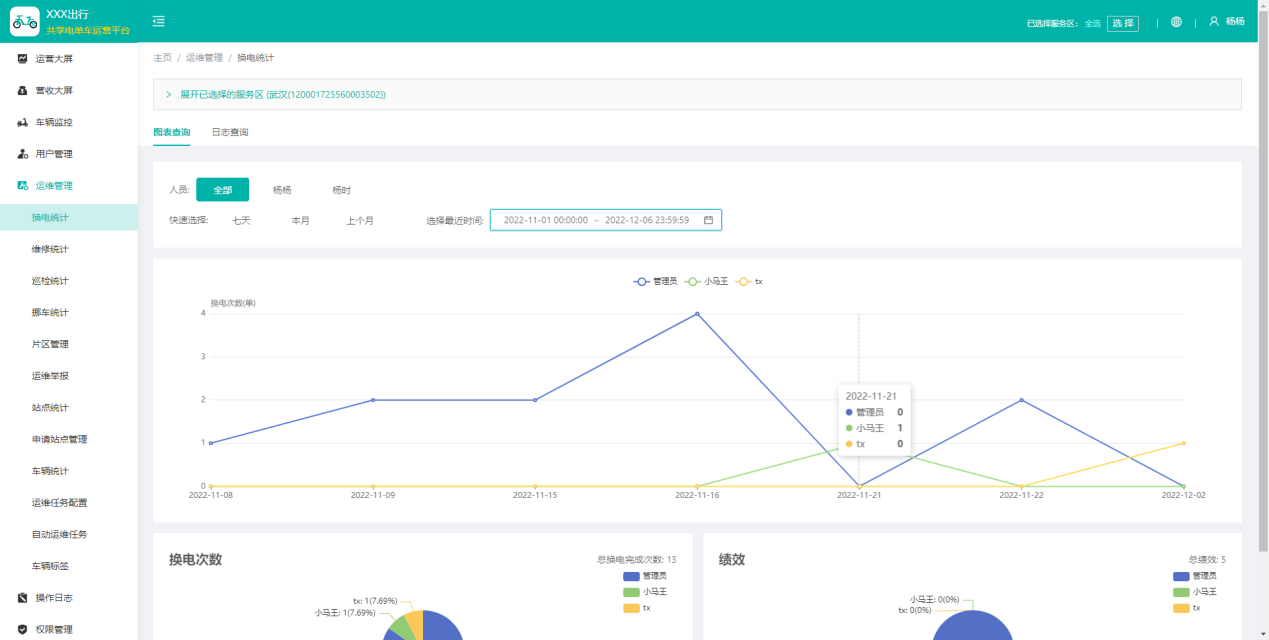The width and height of the screenshot is (1269, 640).
Task: Open user profile icon next to 杨杨
Action: pos(1214,21)
